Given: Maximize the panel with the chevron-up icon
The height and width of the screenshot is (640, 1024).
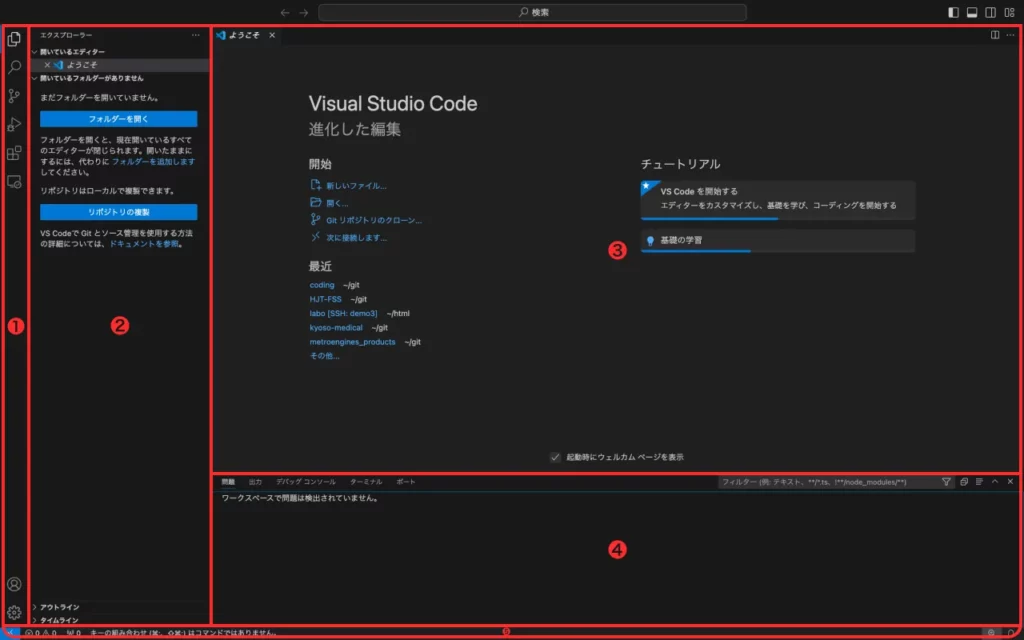Looking at the screenshot, I should point(995,482).
